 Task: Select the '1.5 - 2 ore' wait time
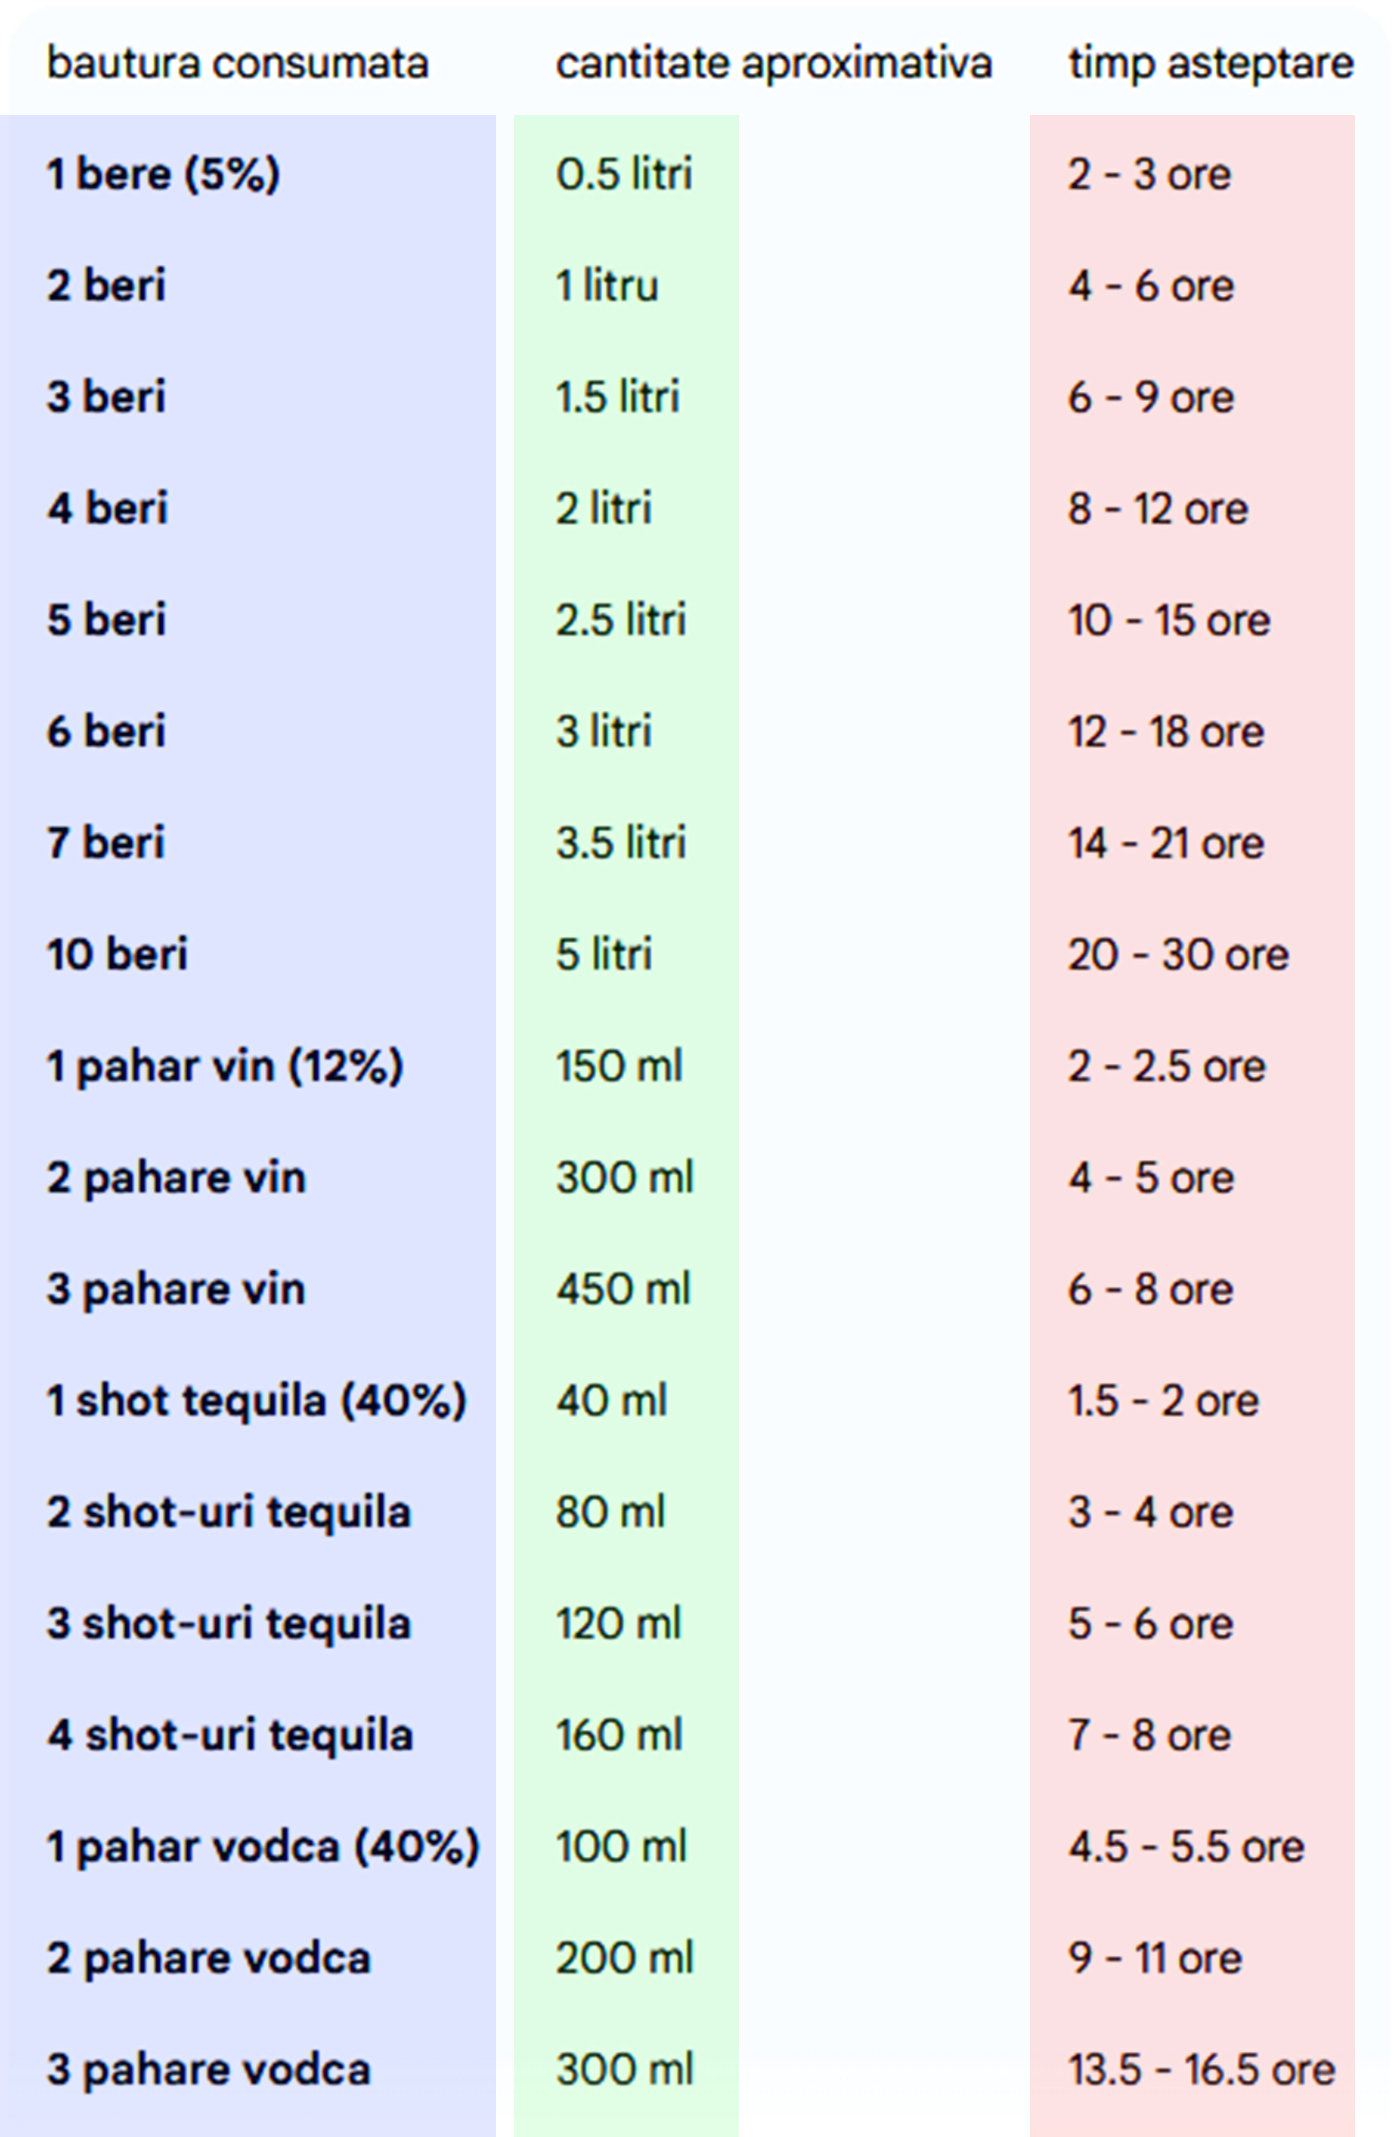point(1163,1401)
